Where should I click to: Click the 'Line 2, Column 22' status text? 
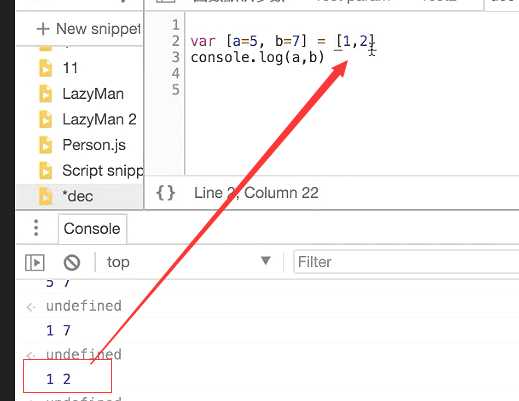[x=256, y=193]
